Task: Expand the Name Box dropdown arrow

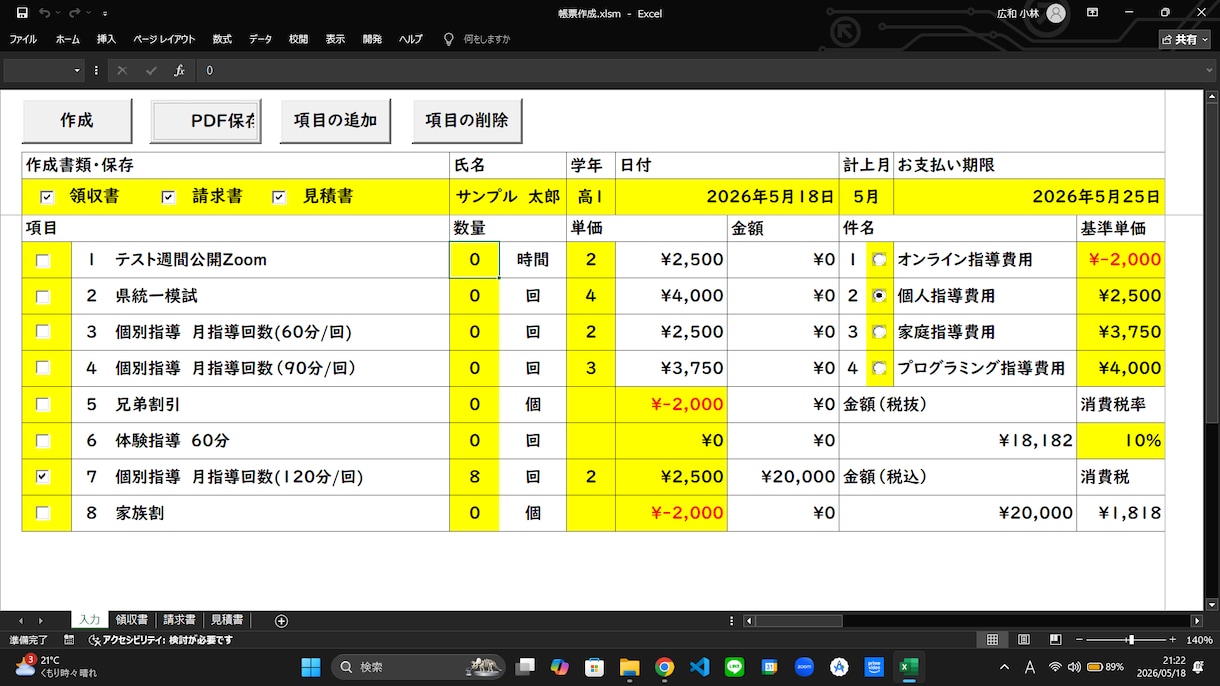Action: point(77,71)
